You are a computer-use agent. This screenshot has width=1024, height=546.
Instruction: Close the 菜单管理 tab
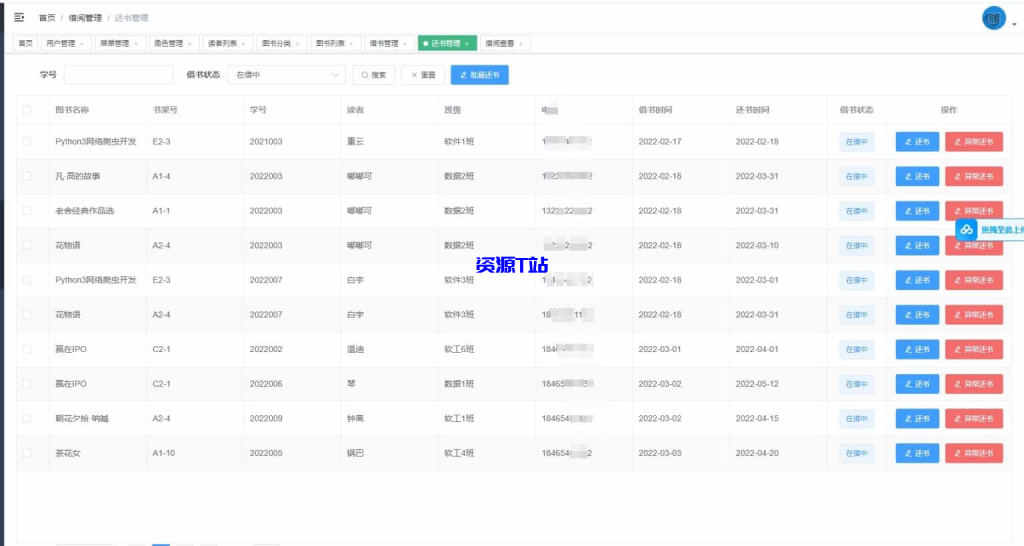pyautogui.click(x=136, y=44)
